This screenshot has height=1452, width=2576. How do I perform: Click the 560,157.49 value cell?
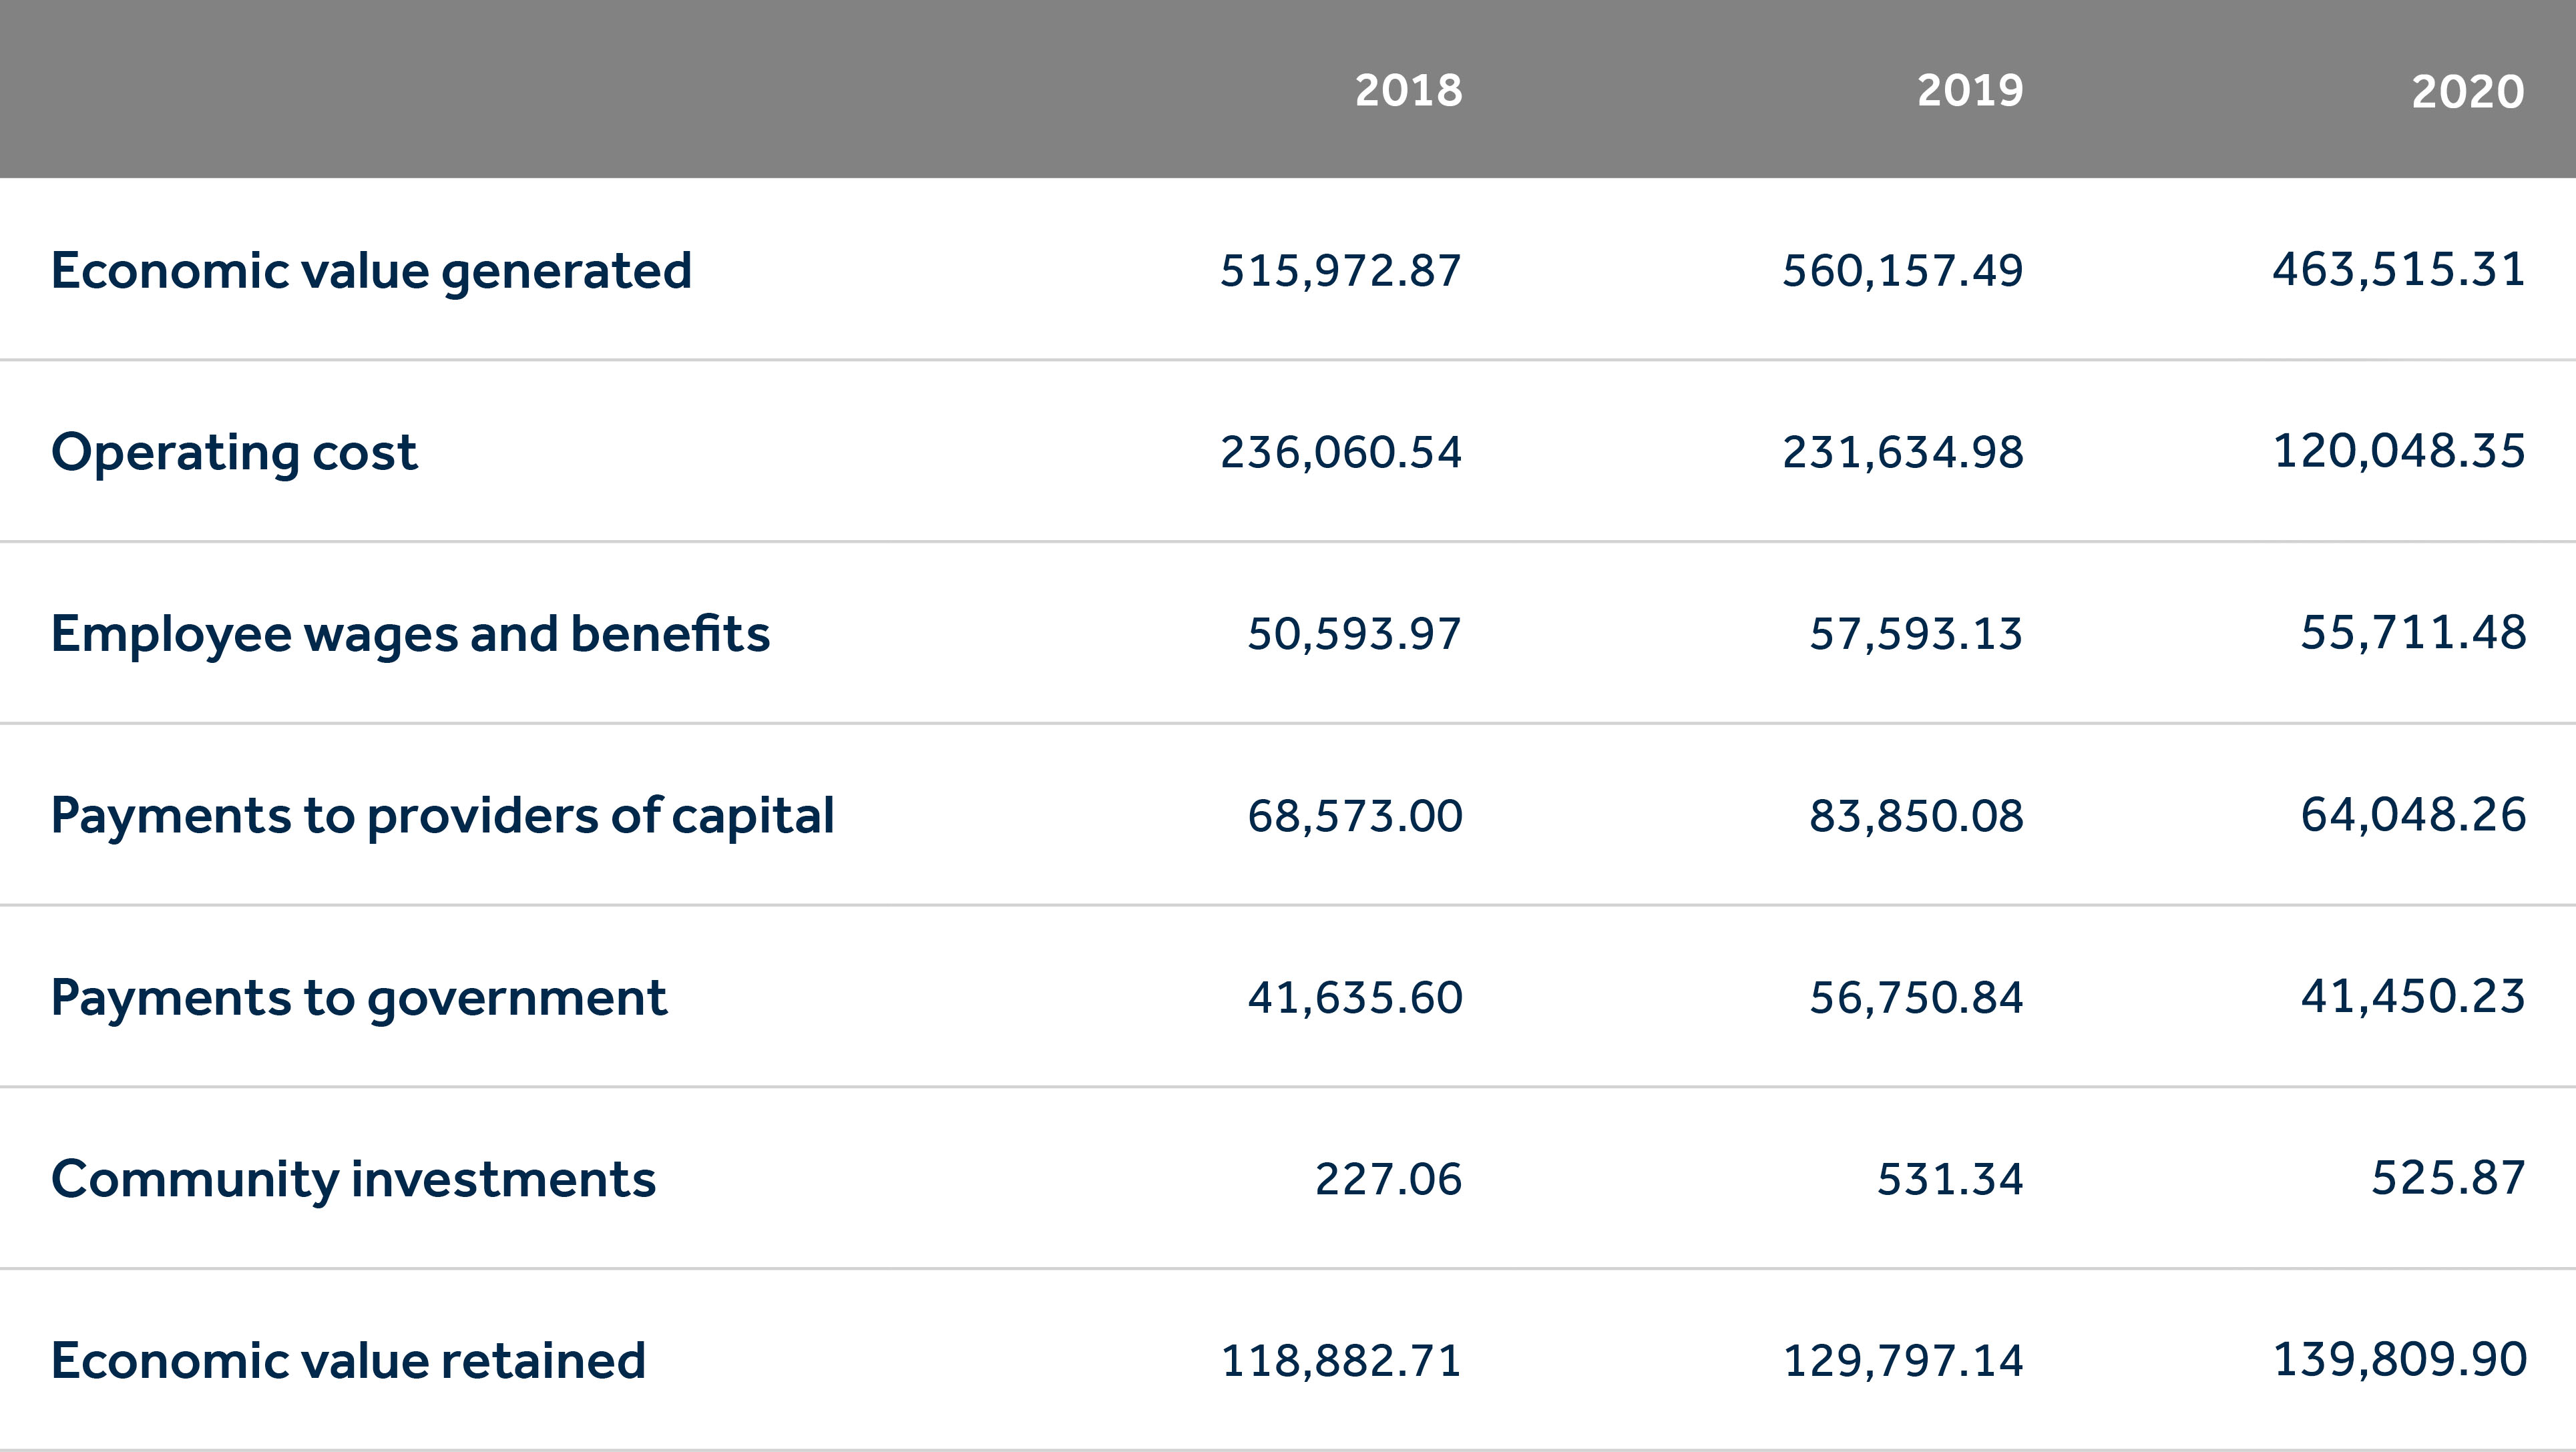(x=1902, y=271)
